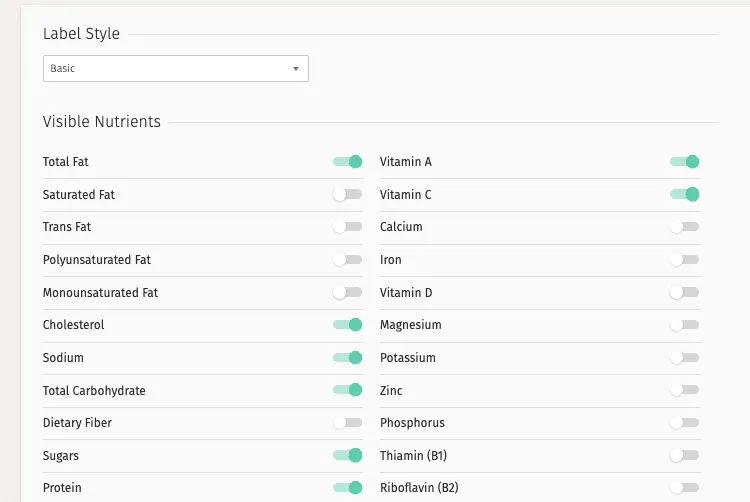The width and height of the screenshot is (750, 502).
Task: Enable the Saturated Fat toggle
Action: 348,194
